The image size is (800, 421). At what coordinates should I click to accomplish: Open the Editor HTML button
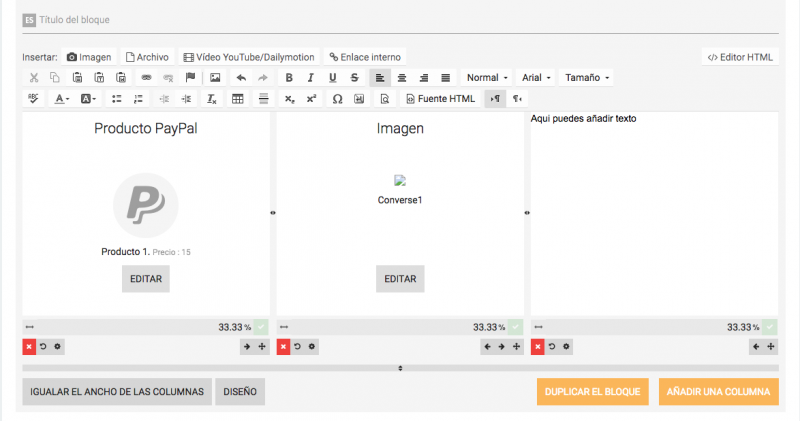pyautogui.click(x=740, y=57)
